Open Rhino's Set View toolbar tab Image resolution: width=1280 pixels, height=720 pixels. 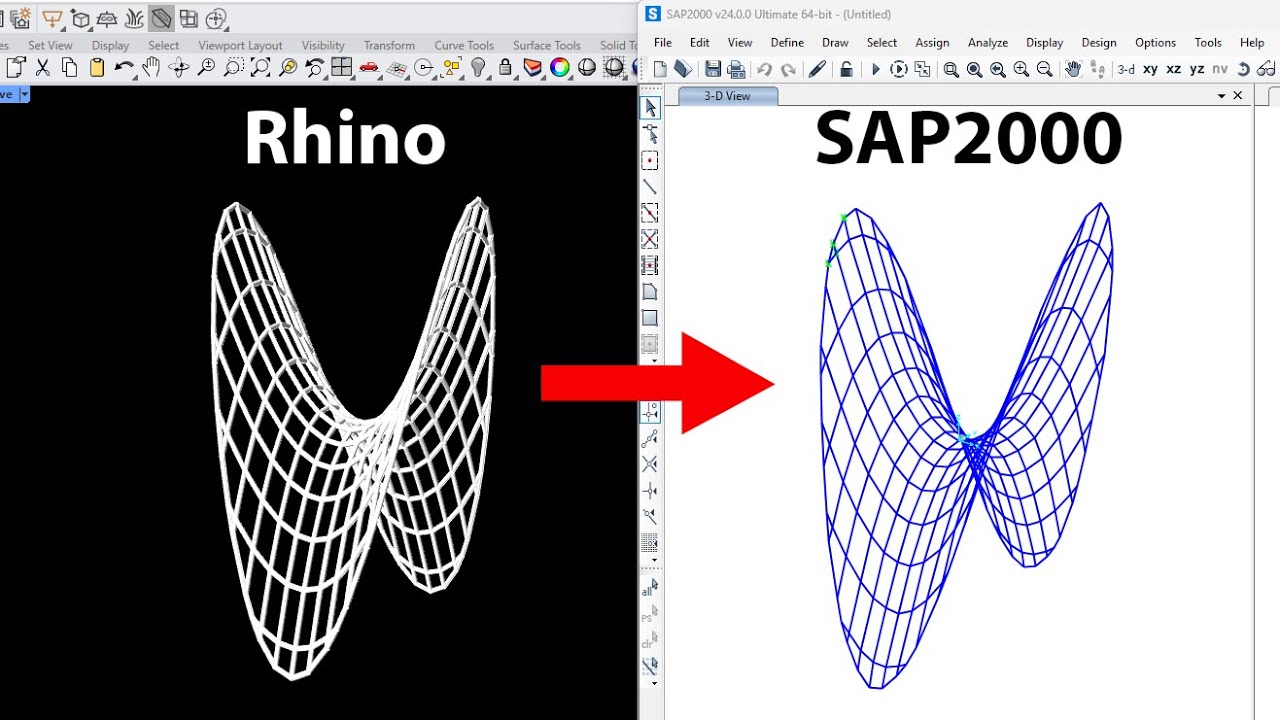[x=50, y=46]
